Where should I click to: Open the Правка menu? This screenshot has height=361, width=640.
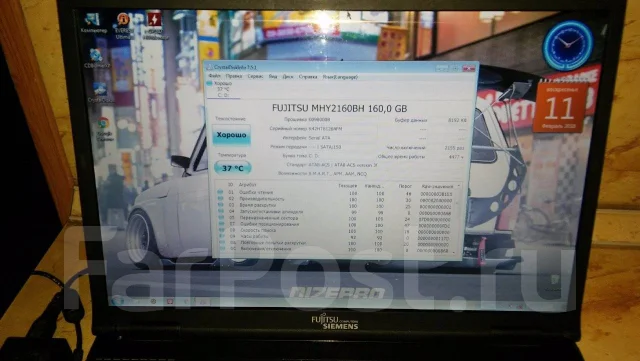click(x=233, y=76)
